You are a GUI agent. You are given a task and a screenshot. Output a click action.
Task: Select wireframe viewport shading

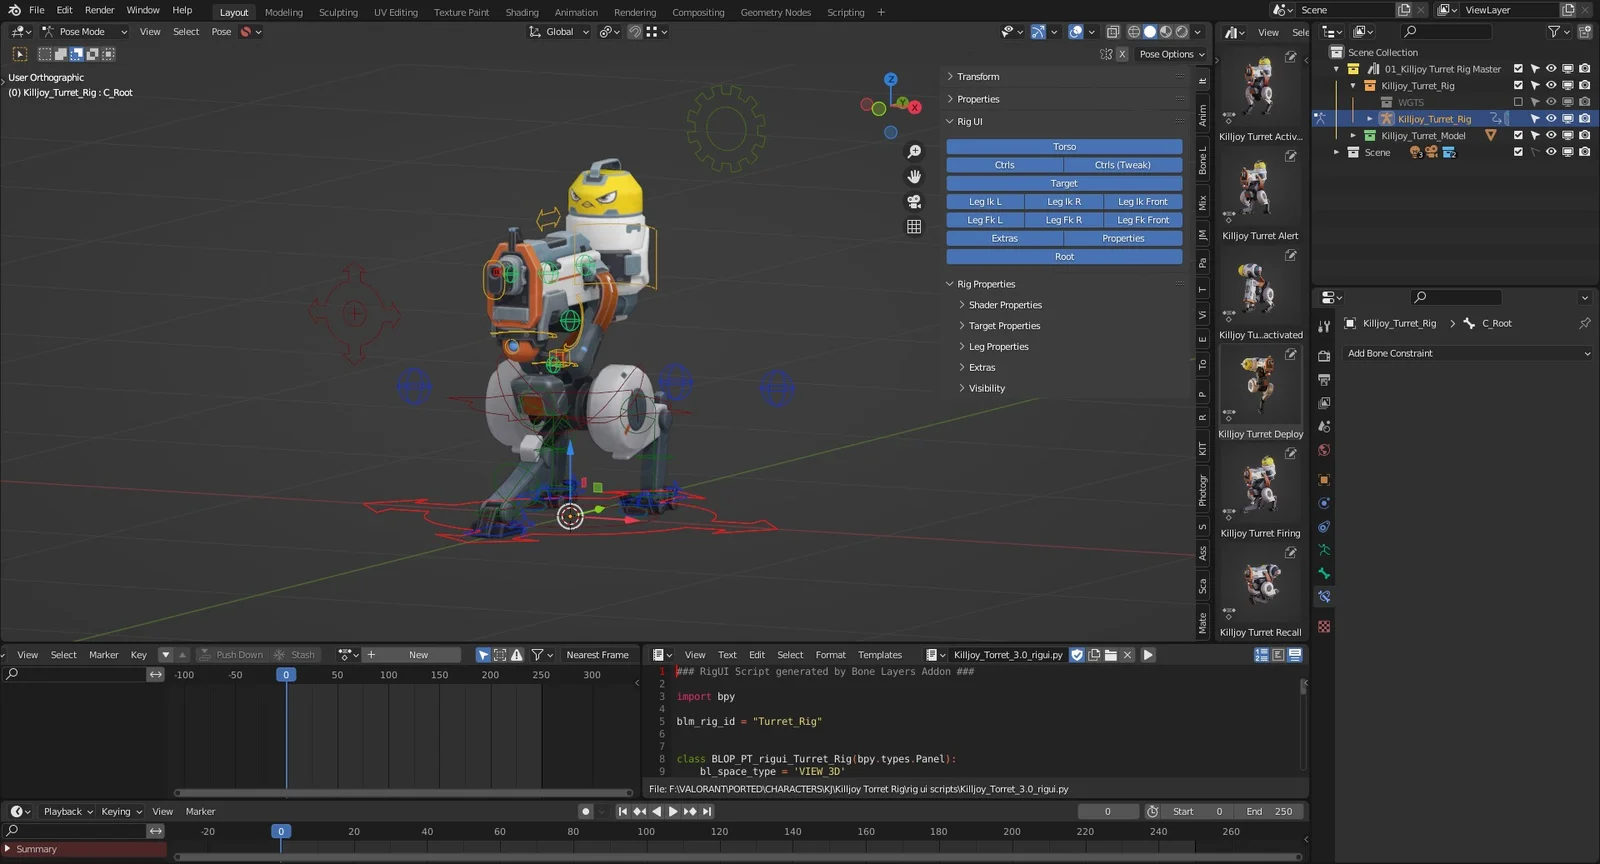(x=1134, y=32)
